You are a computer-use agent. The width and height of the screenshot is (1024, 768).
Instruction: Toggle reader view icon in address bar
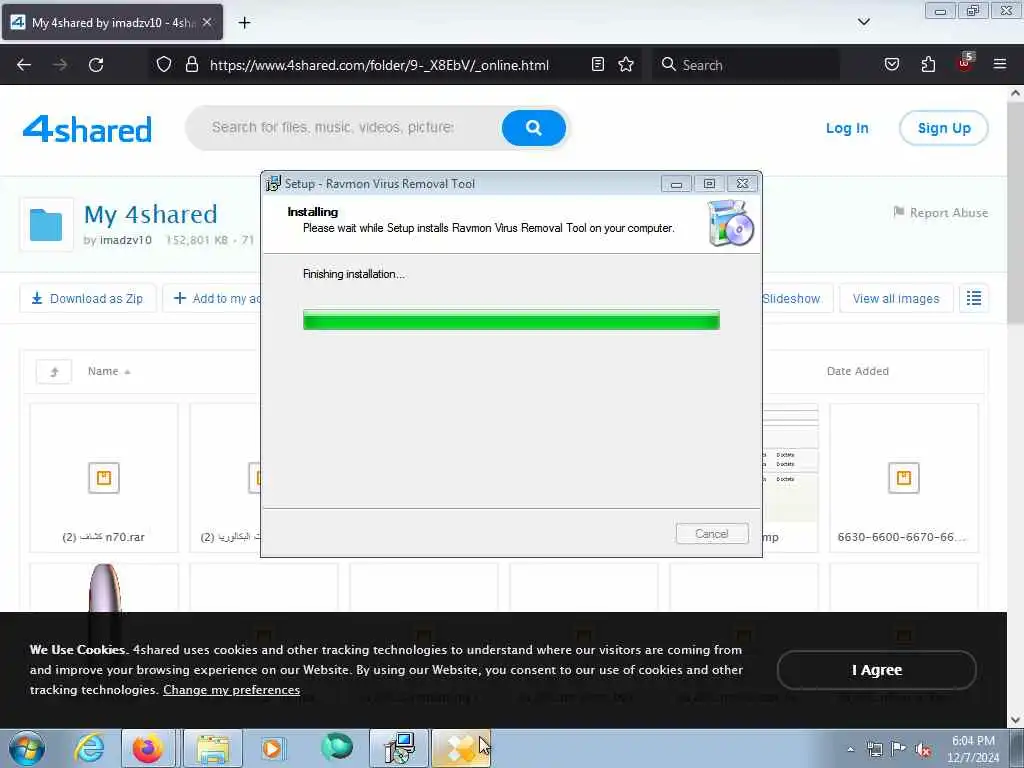598,64
